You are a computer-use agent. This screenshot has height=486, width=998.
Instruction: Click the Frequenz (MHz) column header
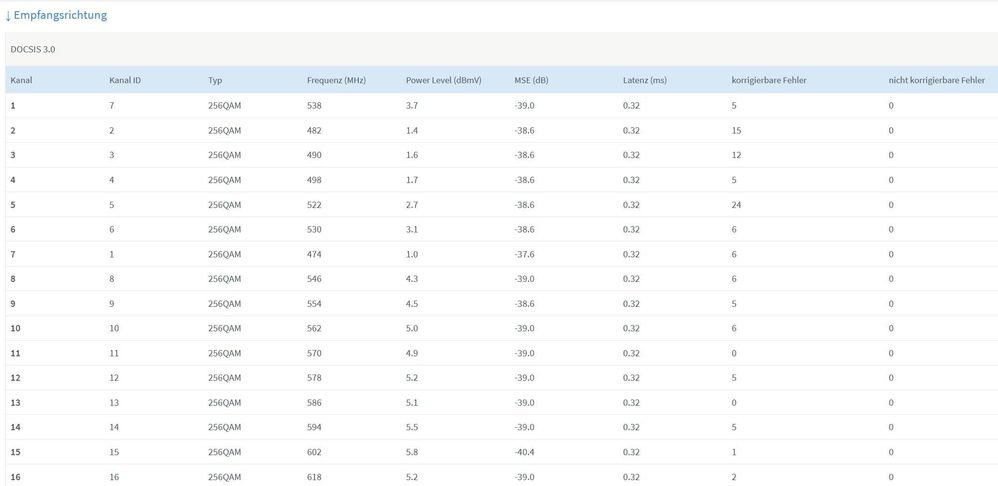pyautogui.click(x=336, y=81)
